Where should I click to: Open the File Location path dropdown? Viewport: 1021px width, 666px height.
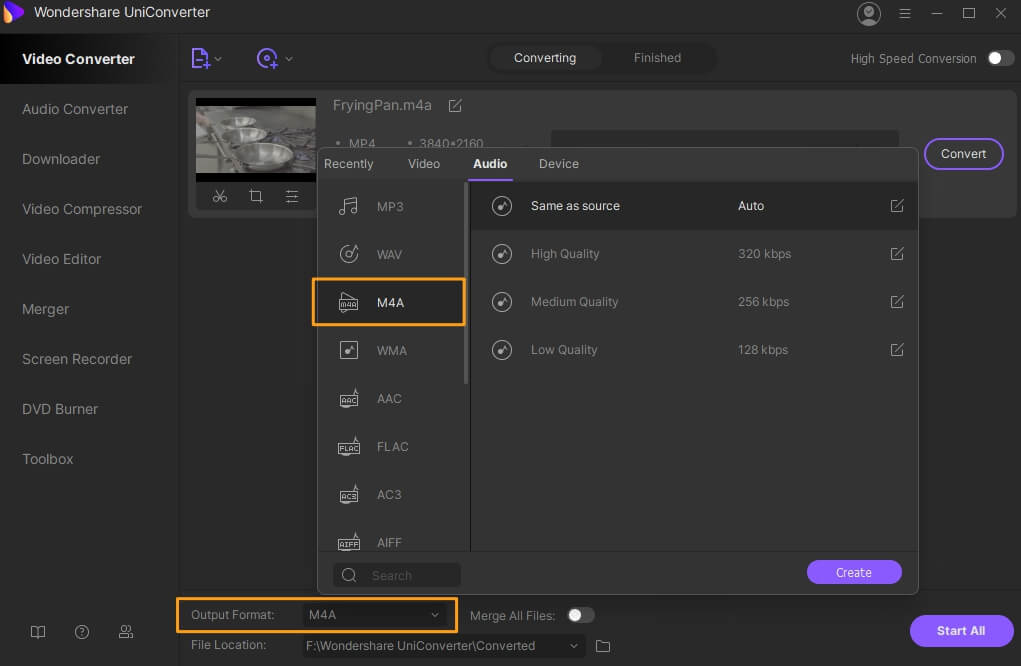(443, 646)
